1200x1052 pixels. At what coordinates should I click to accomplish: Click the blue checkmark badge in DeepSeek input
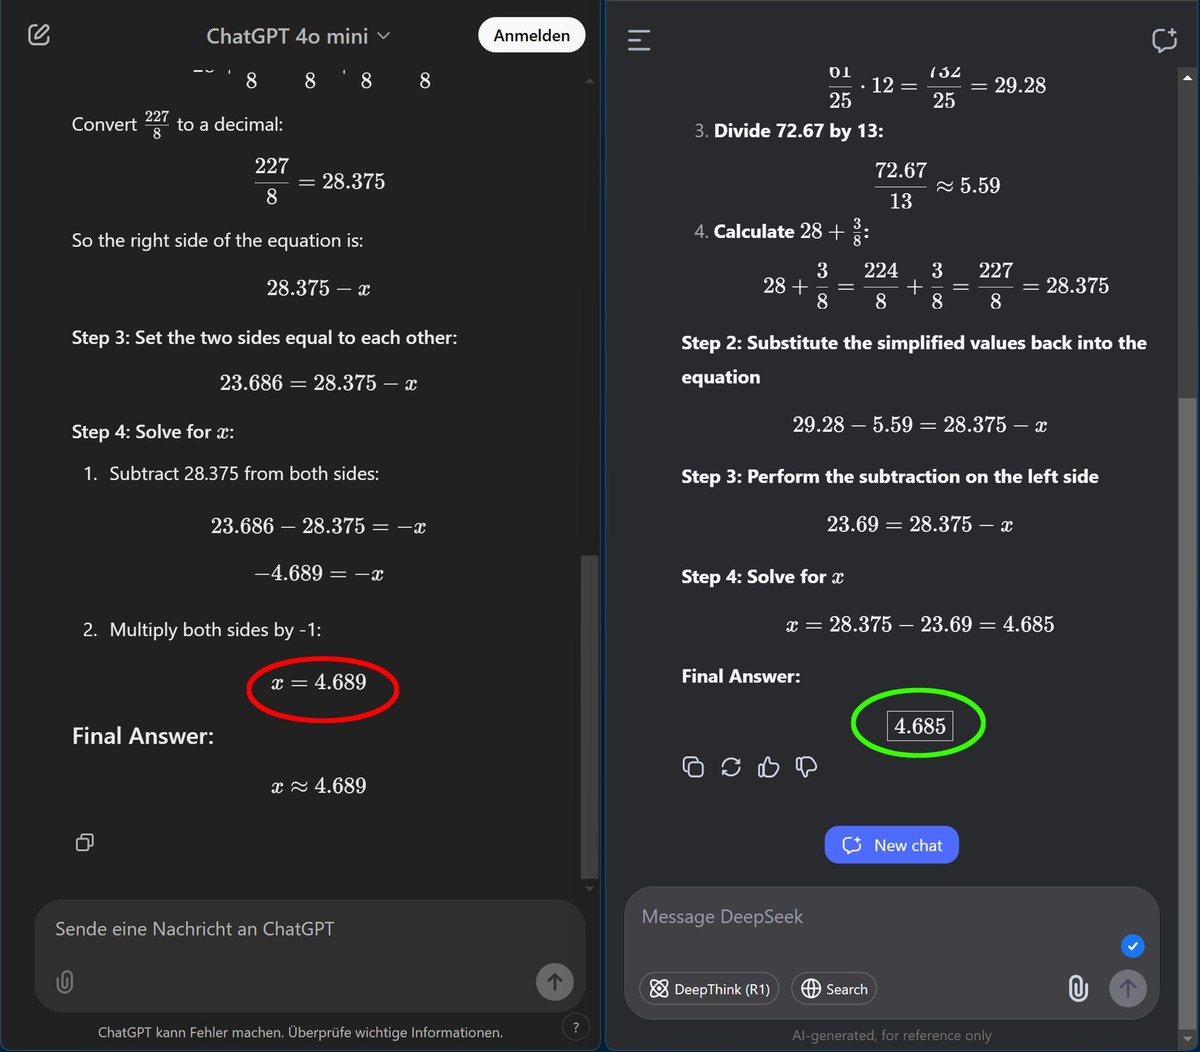coord(1132,945)
